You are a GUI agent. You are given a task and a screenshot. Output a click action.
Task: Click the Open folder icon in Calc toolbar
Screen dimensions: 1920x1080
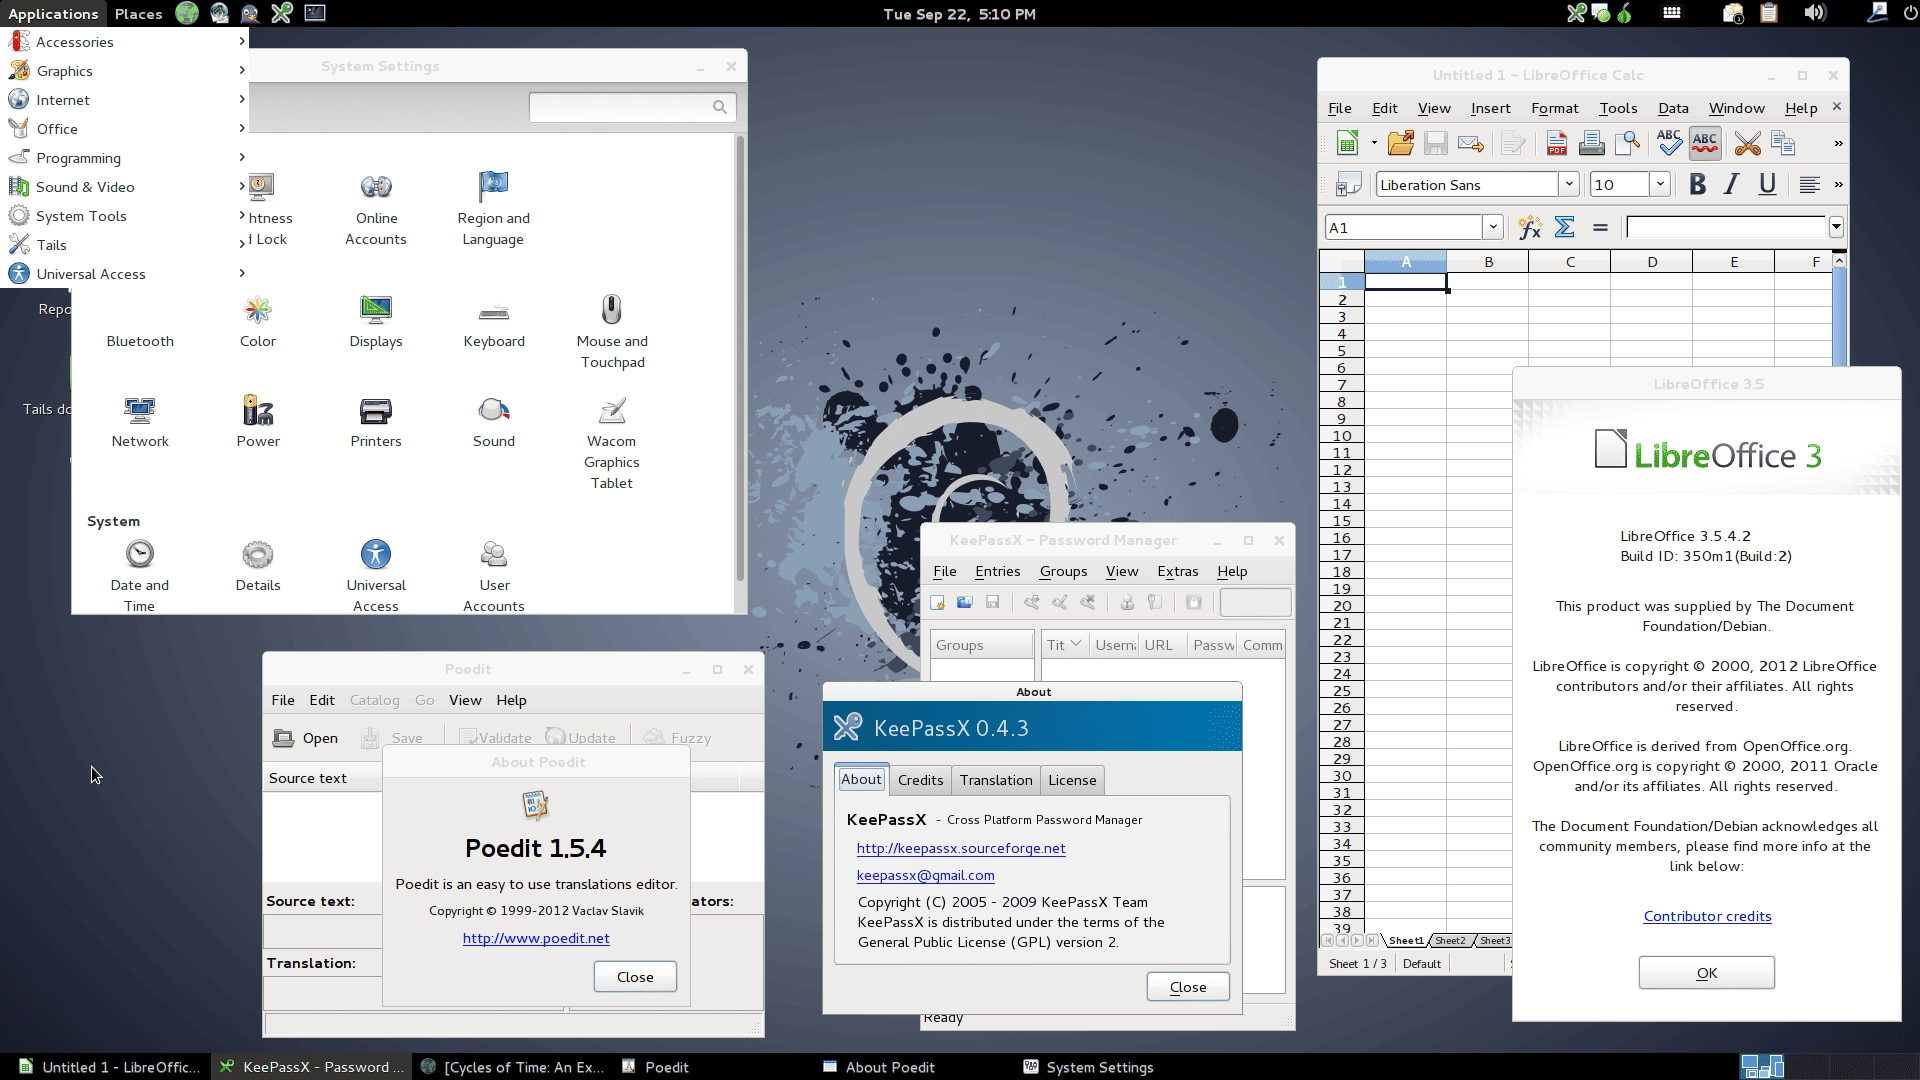coord(1401,144)
